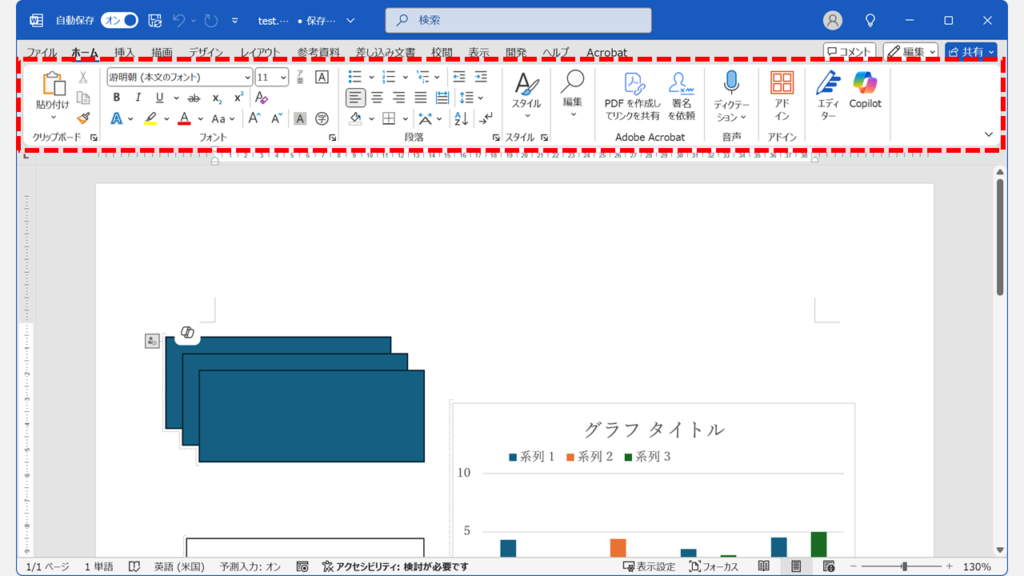Click the ディクテーション microphone icon
This screenshot has width=1024, height=576.
point(731,83)
